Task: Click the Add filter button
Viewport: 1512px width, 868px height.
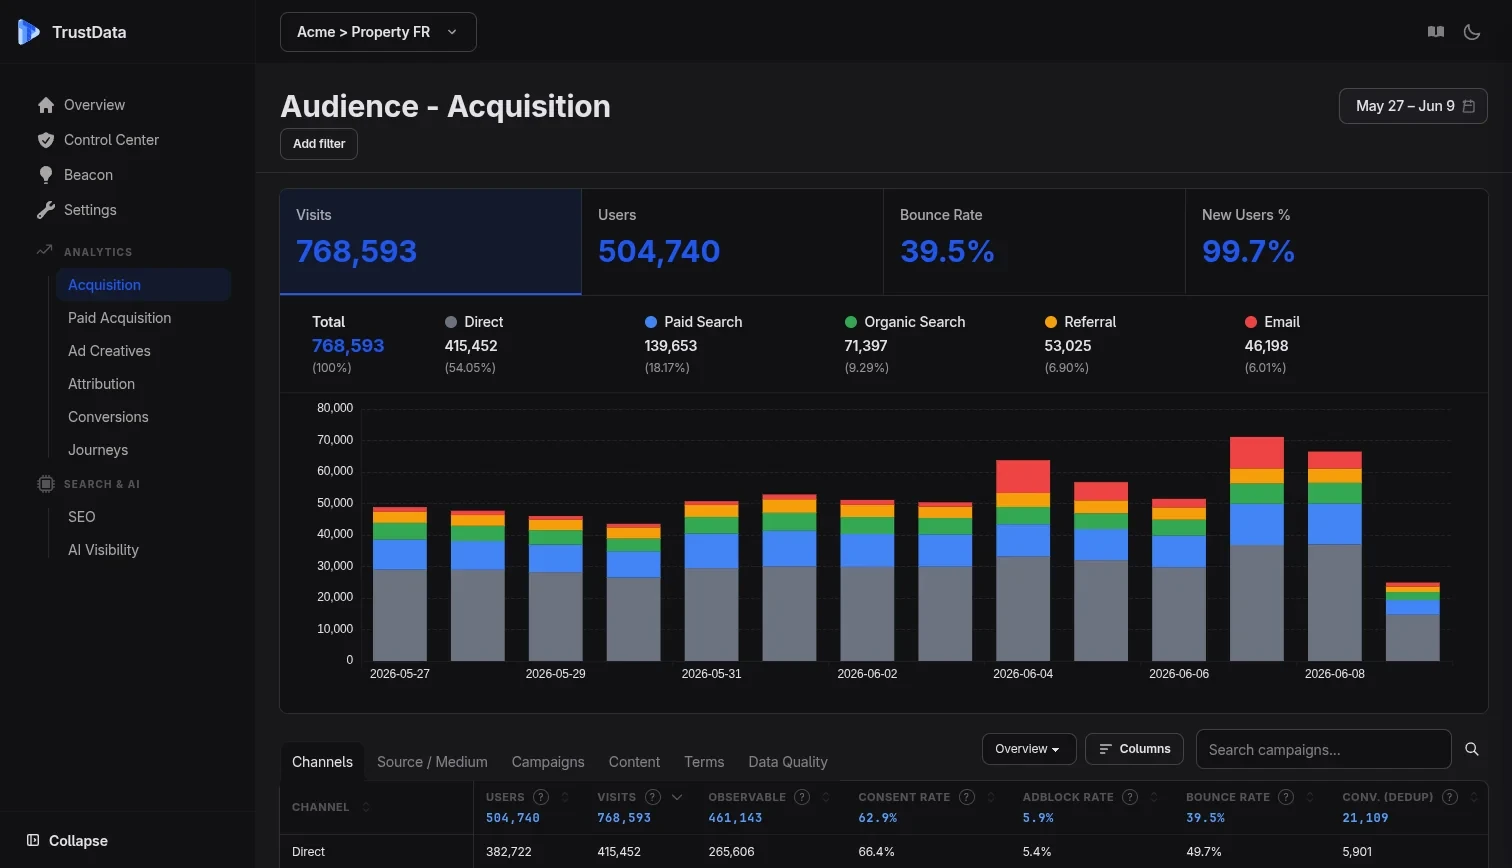Action: coord(319,144)
